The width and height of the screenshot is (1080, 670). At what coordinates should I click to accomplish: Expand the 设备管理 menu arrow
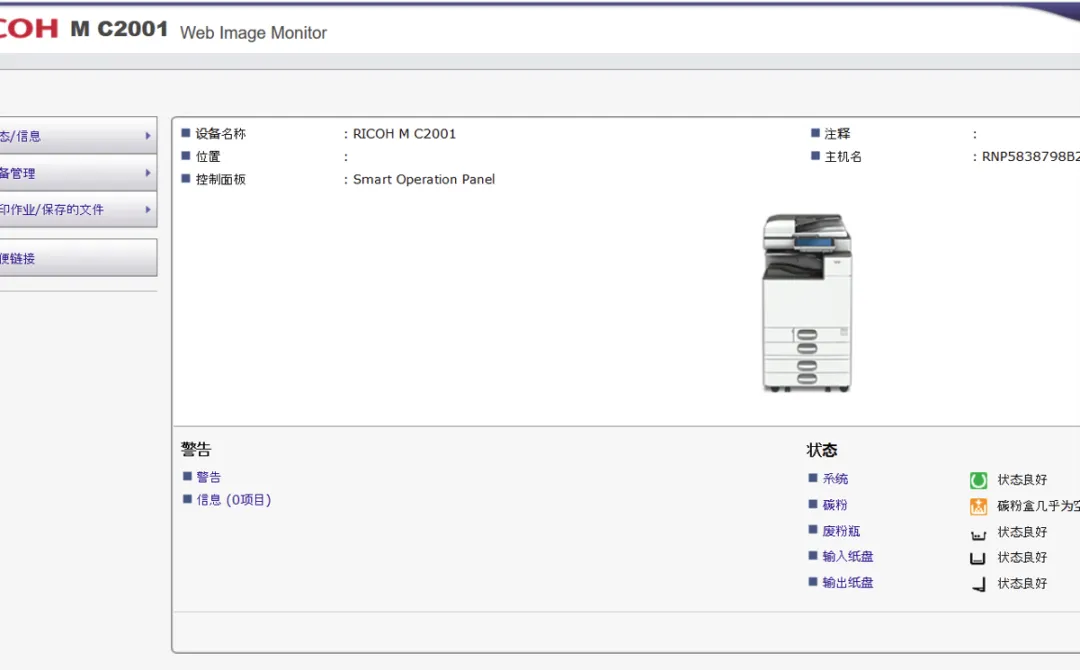(x=147, y=173)
